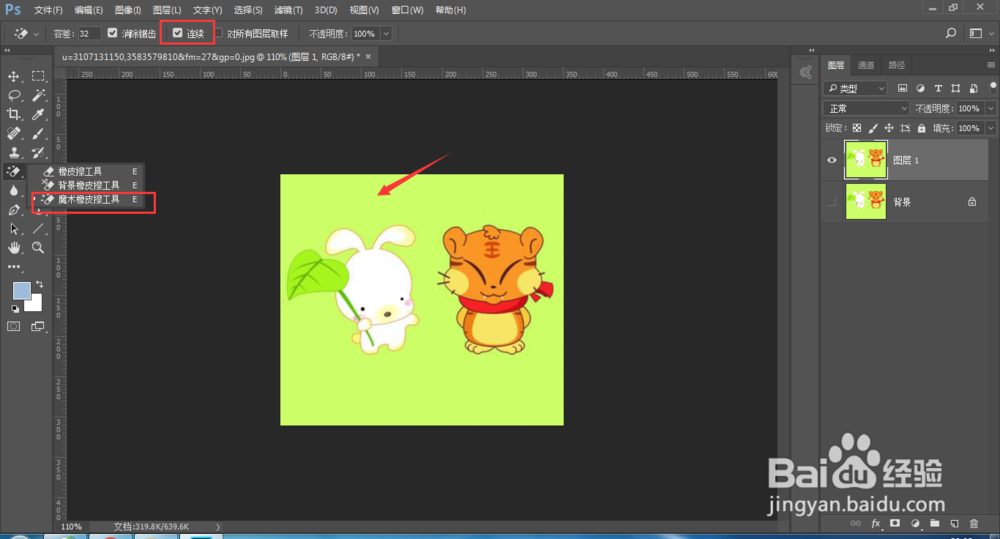Select the Healing Brush tool

tap(13, 133)
